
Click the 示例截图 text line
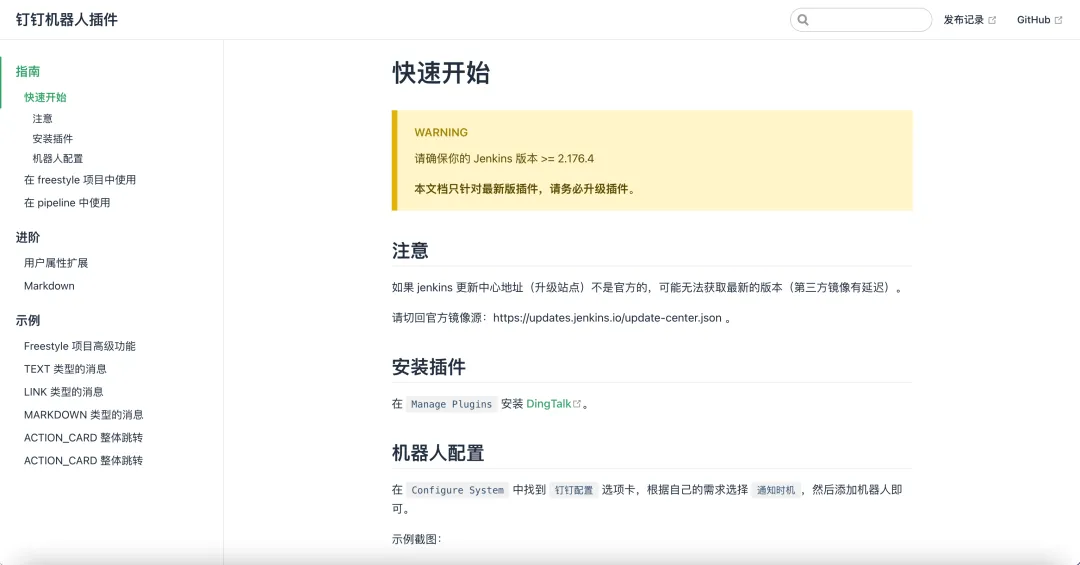coord(417,539)
